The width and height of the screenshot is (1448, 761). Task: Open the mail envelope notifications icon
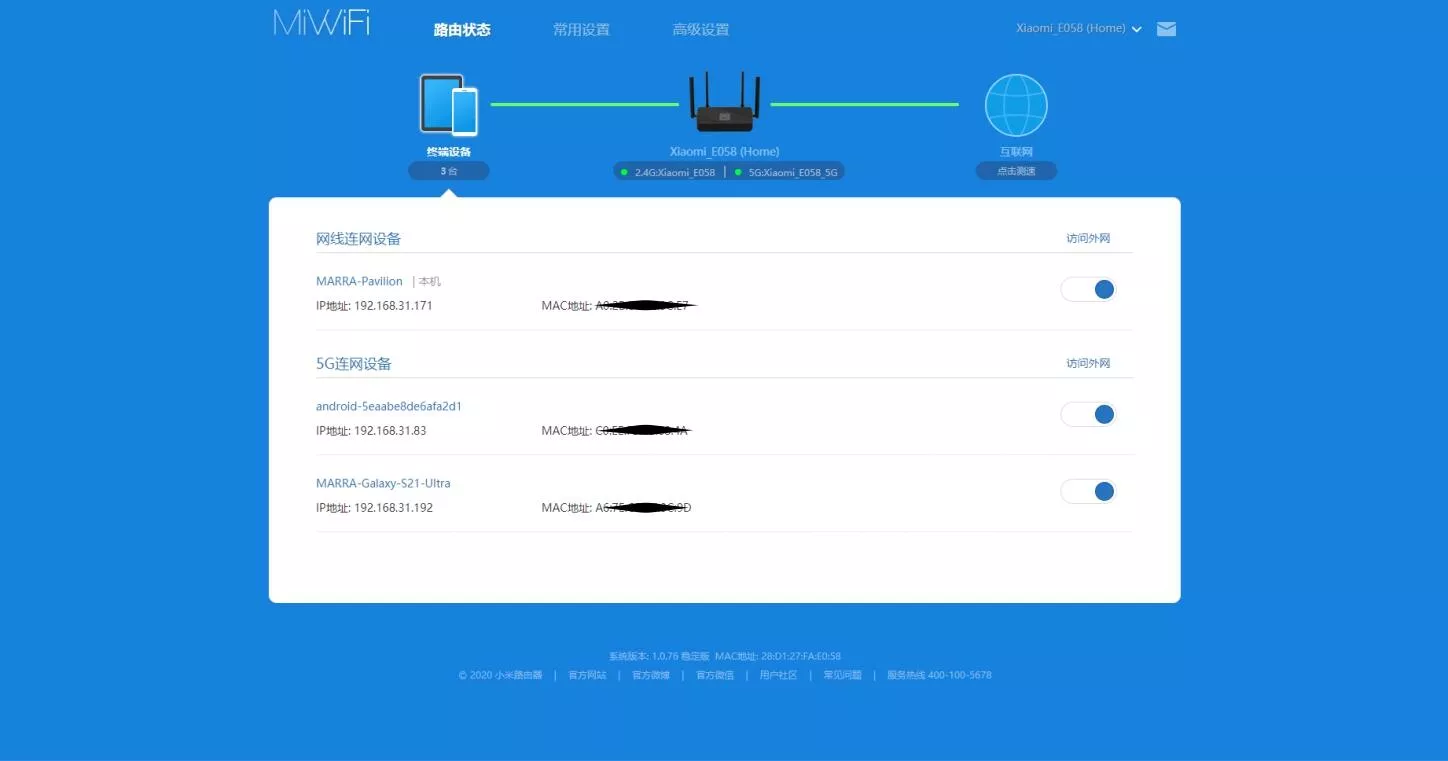point(1166,29)
